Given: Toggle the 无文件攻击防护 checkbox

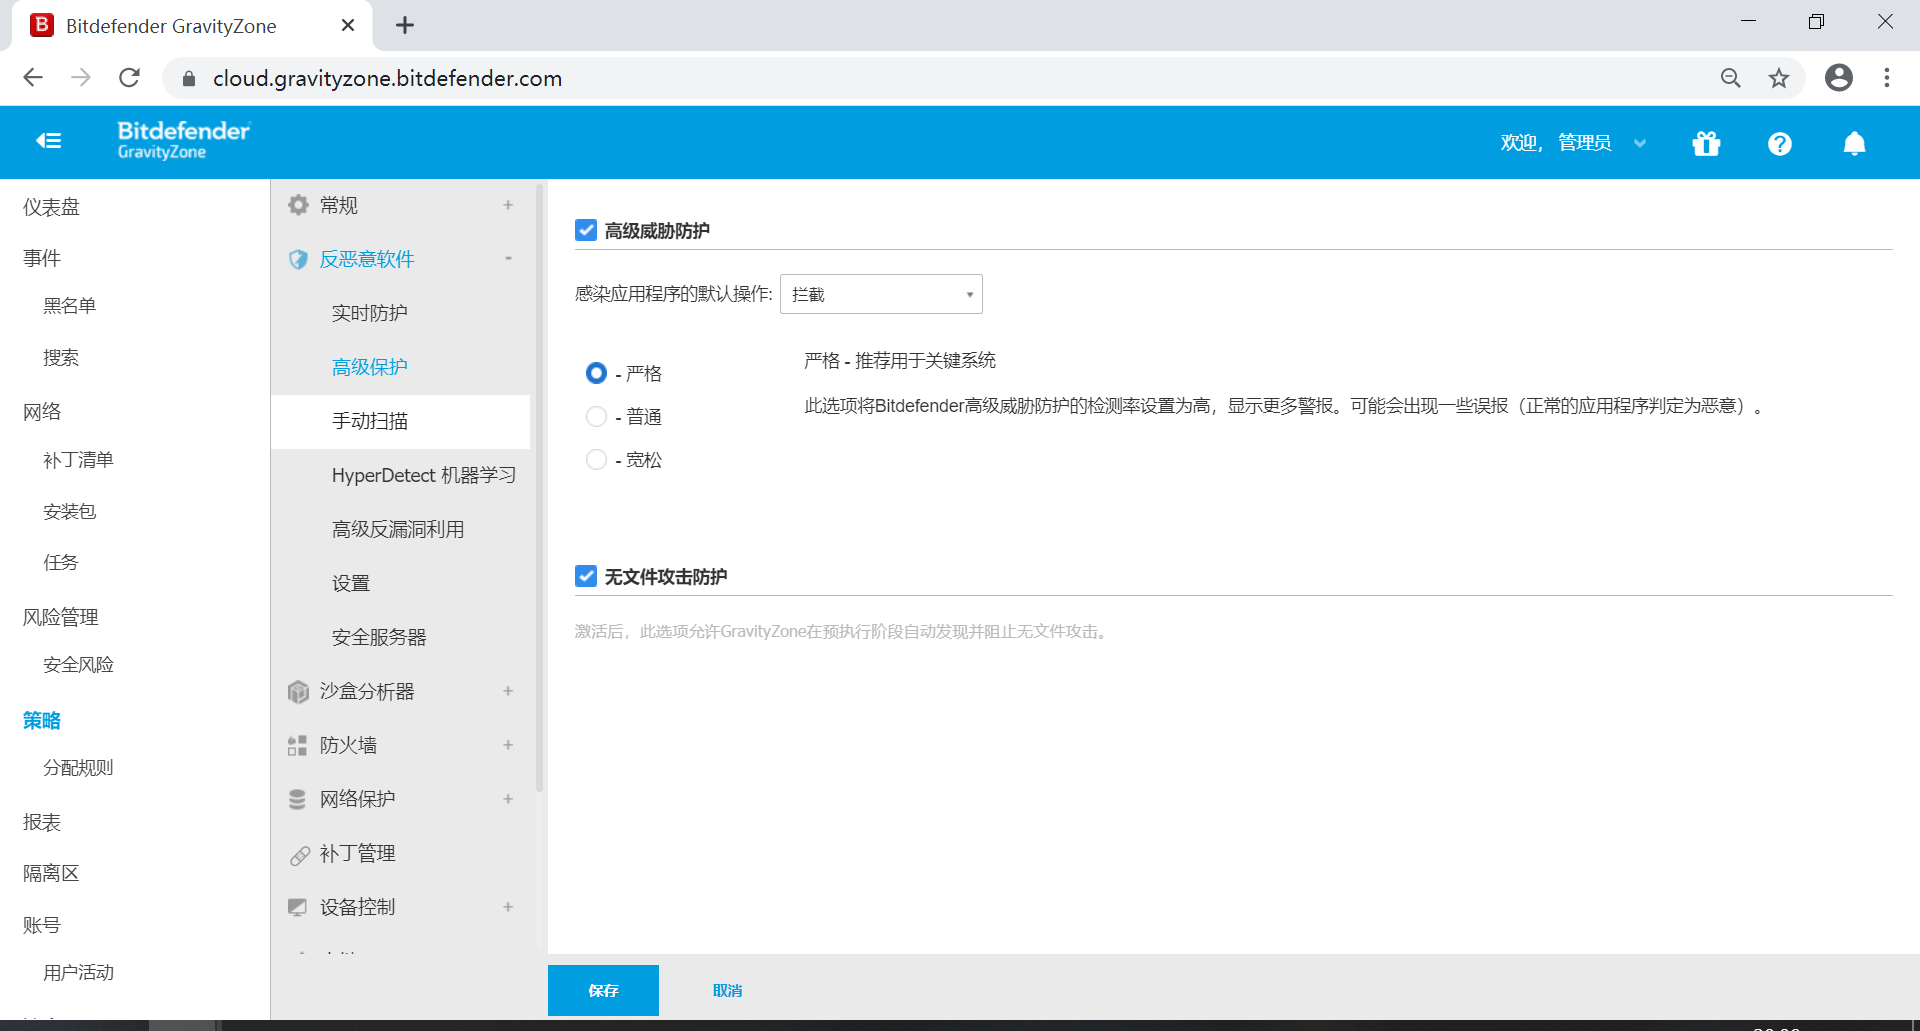Looking at the screenshot, I should pos(586,576).
